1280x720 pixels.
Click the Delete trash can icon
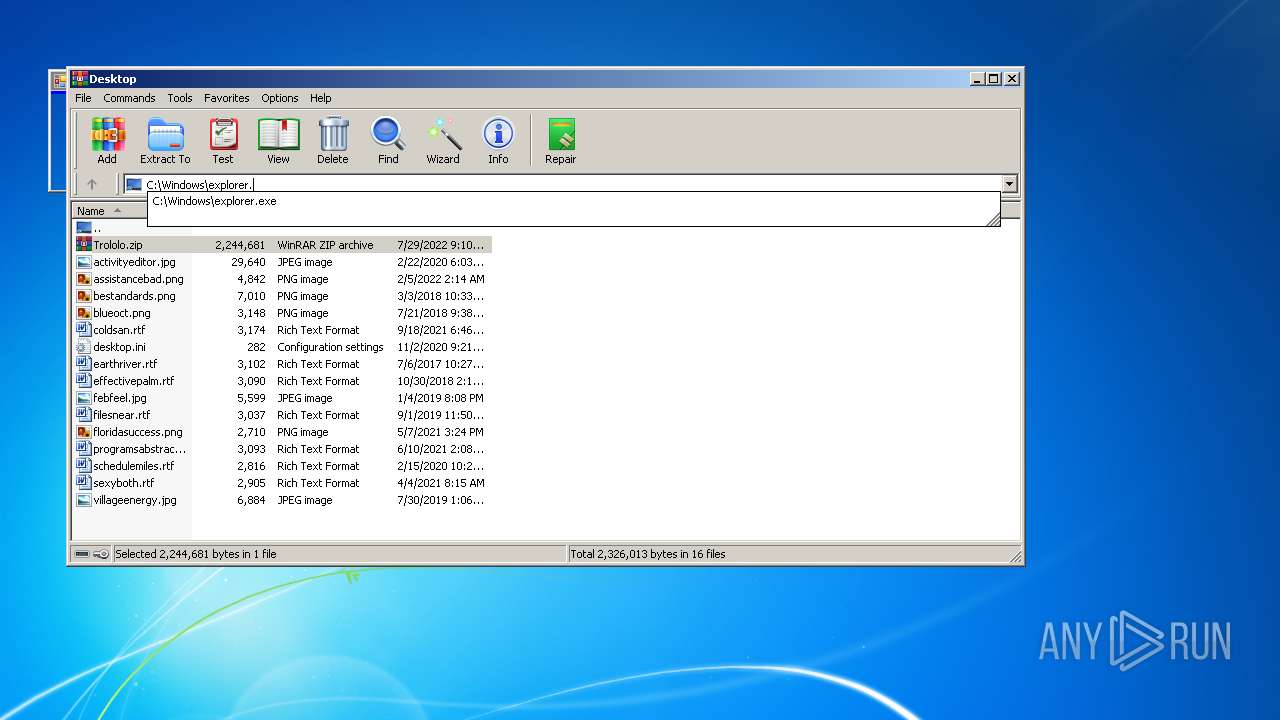[333, 141]
